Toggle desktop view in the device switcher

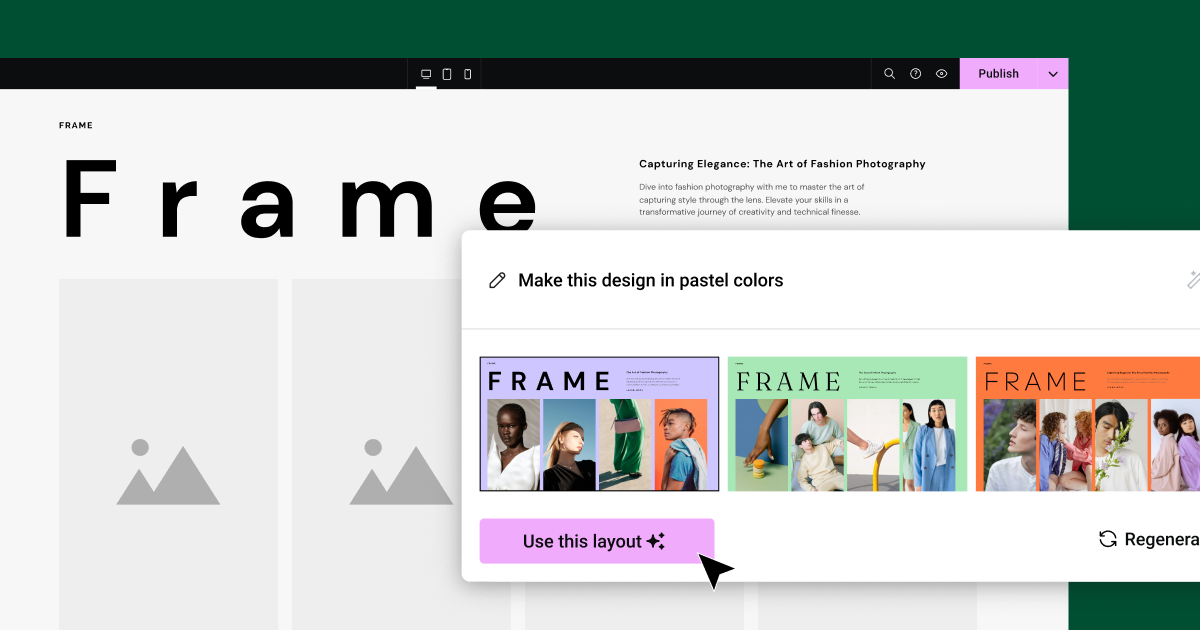pyautogui.click(x=426, y=73)
